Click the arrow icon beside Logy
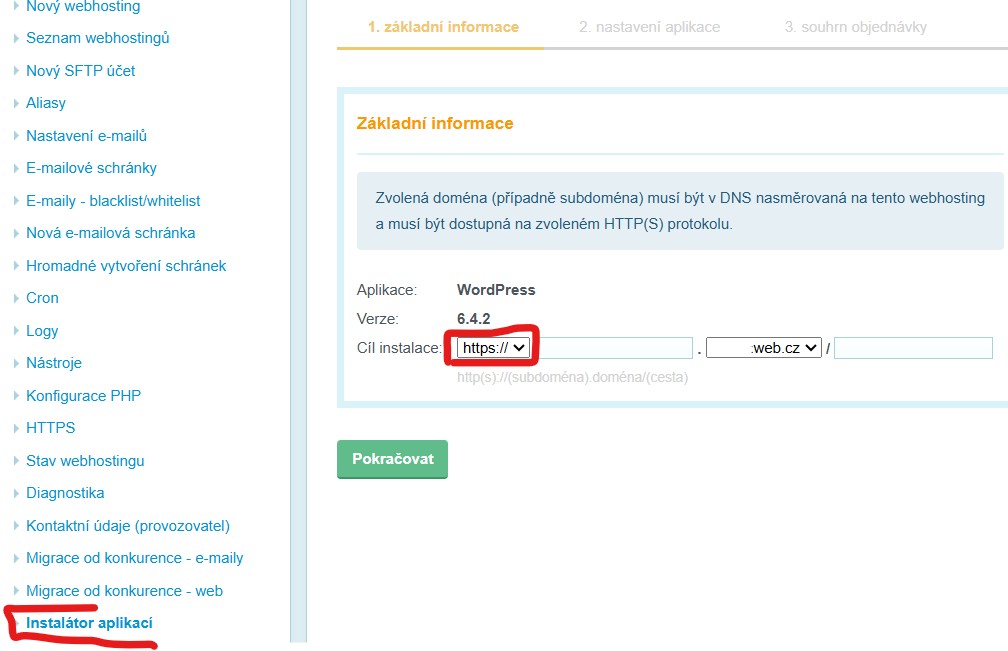This screenshot has width=1008, height=651. pyautogui.click(x=16, y=331)
